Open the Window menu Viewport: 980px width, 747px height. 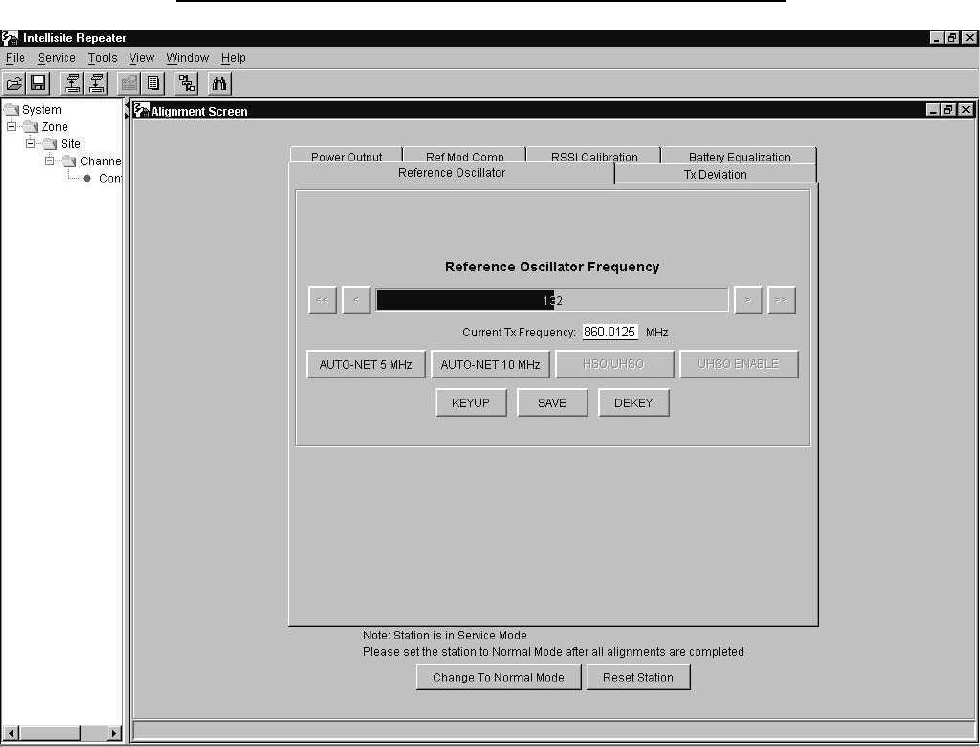coord(188,58)
